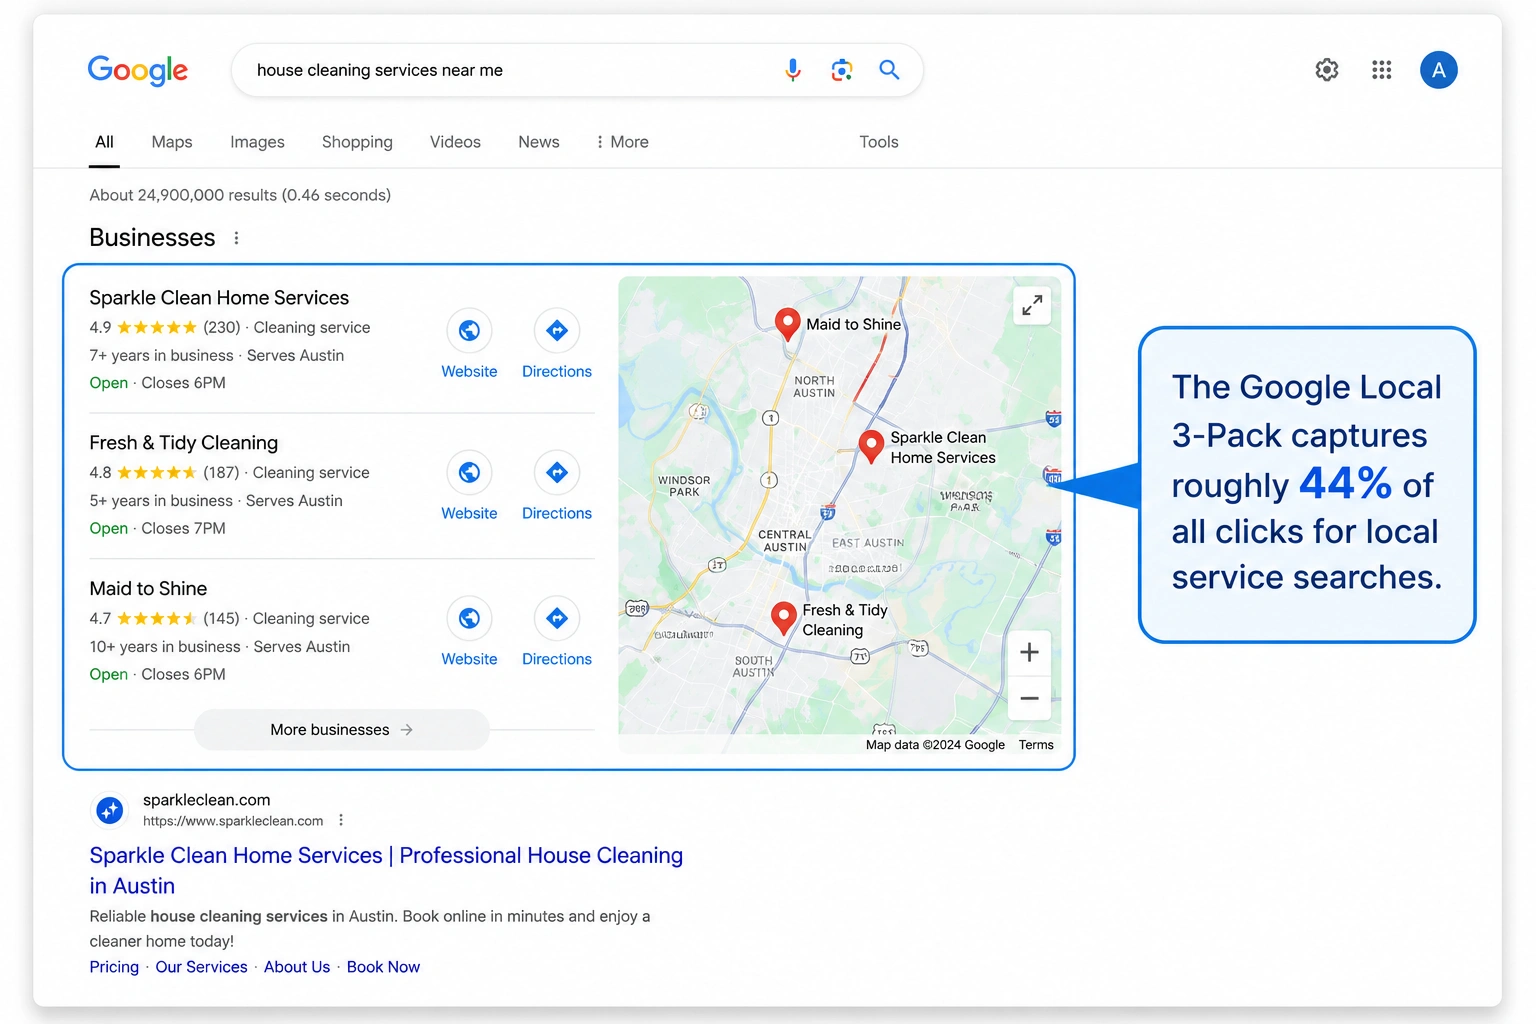Open the Our Services sitelink
Viewport: 1536px width, 1024px height.
pos(201,967)
